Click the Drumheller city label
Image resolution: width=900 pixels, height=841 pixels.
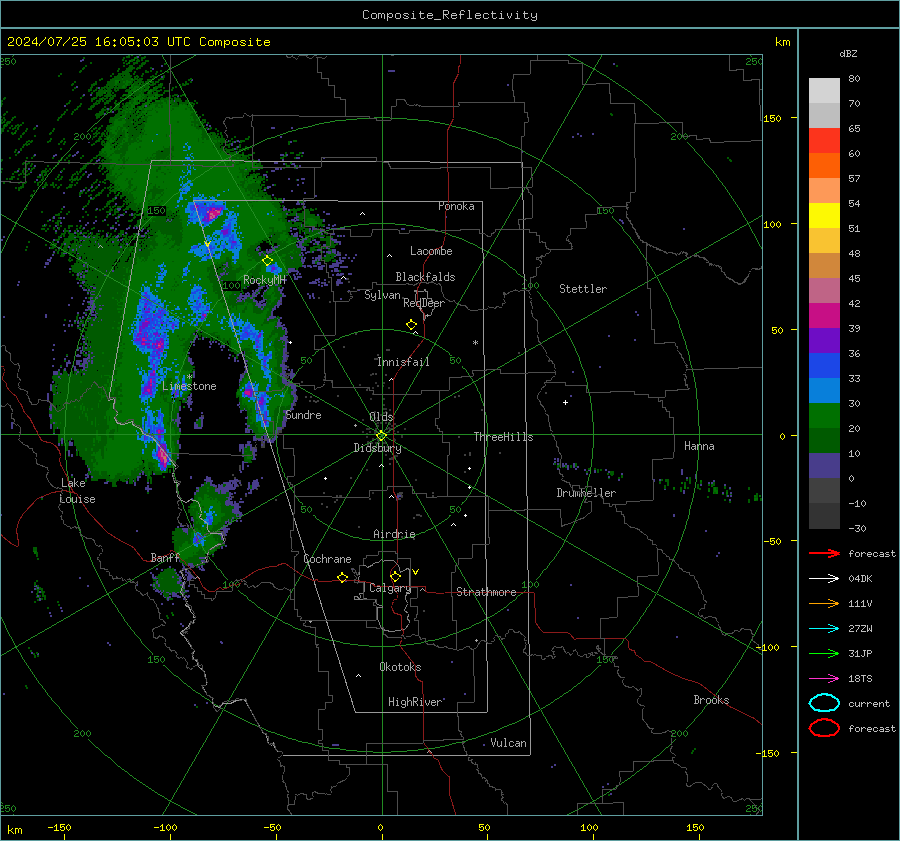(586, 493)
